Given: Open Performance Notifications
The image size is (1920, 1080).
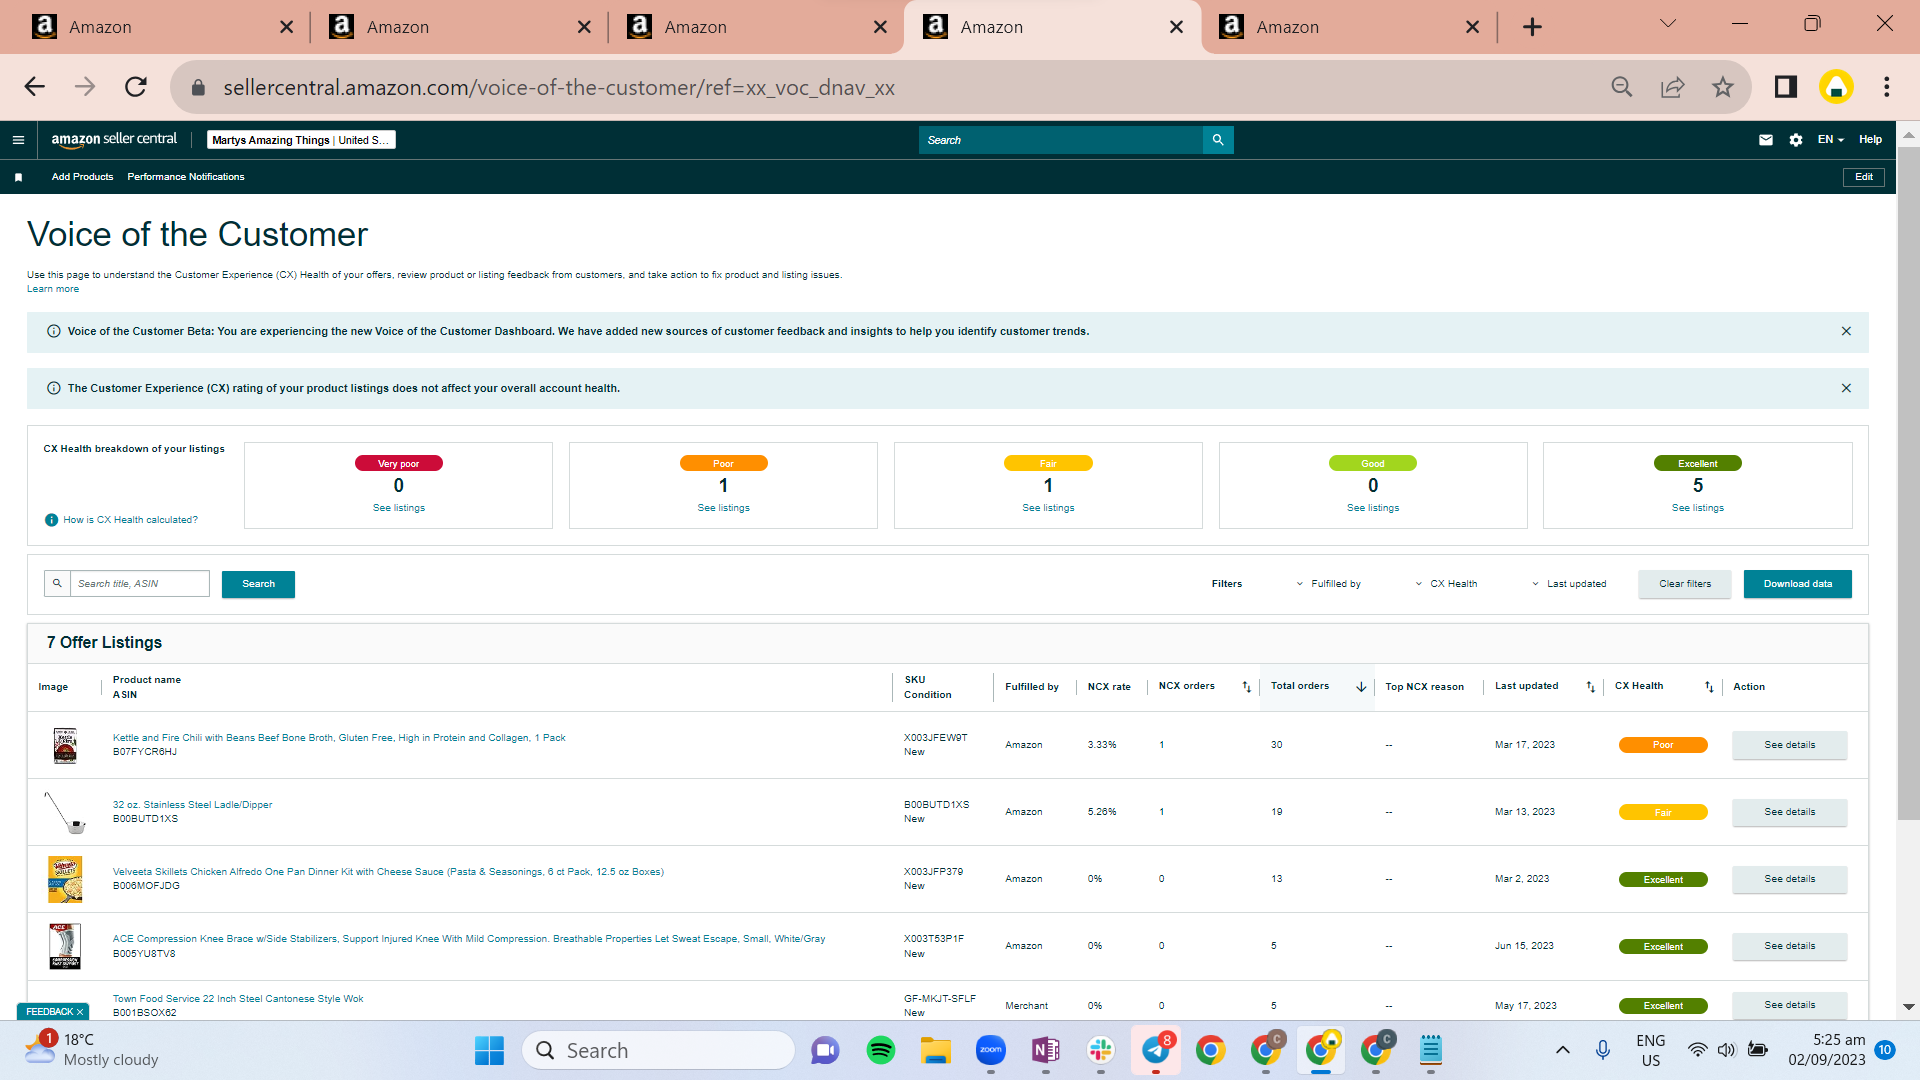Looking at the screenshot, I should [x=186, y=177].
